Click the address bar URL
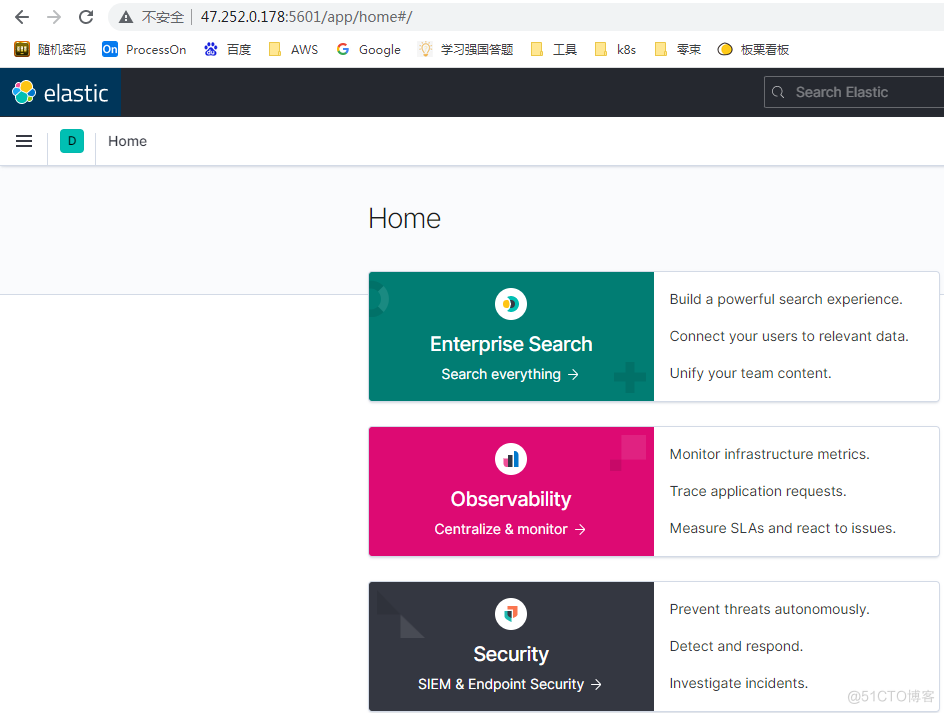 306,17
